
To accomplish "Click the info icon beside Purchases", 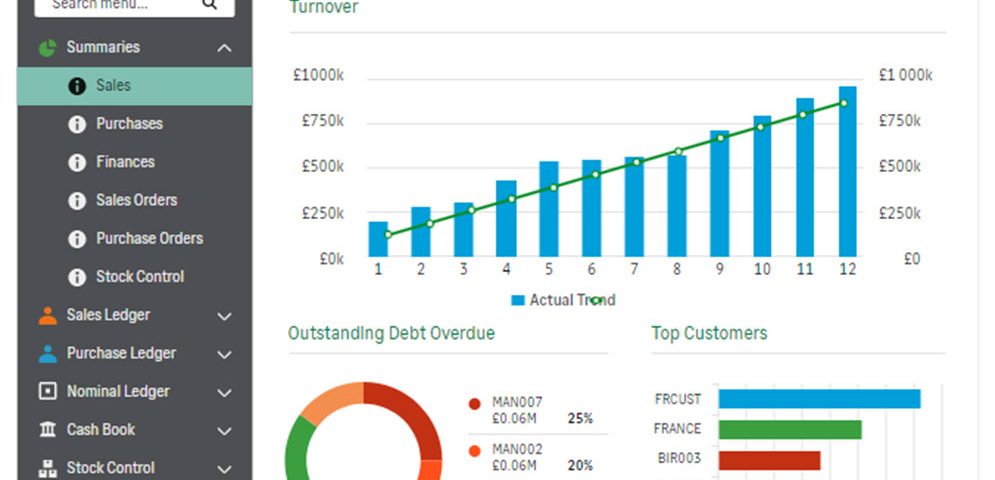I will pos(77,124).
